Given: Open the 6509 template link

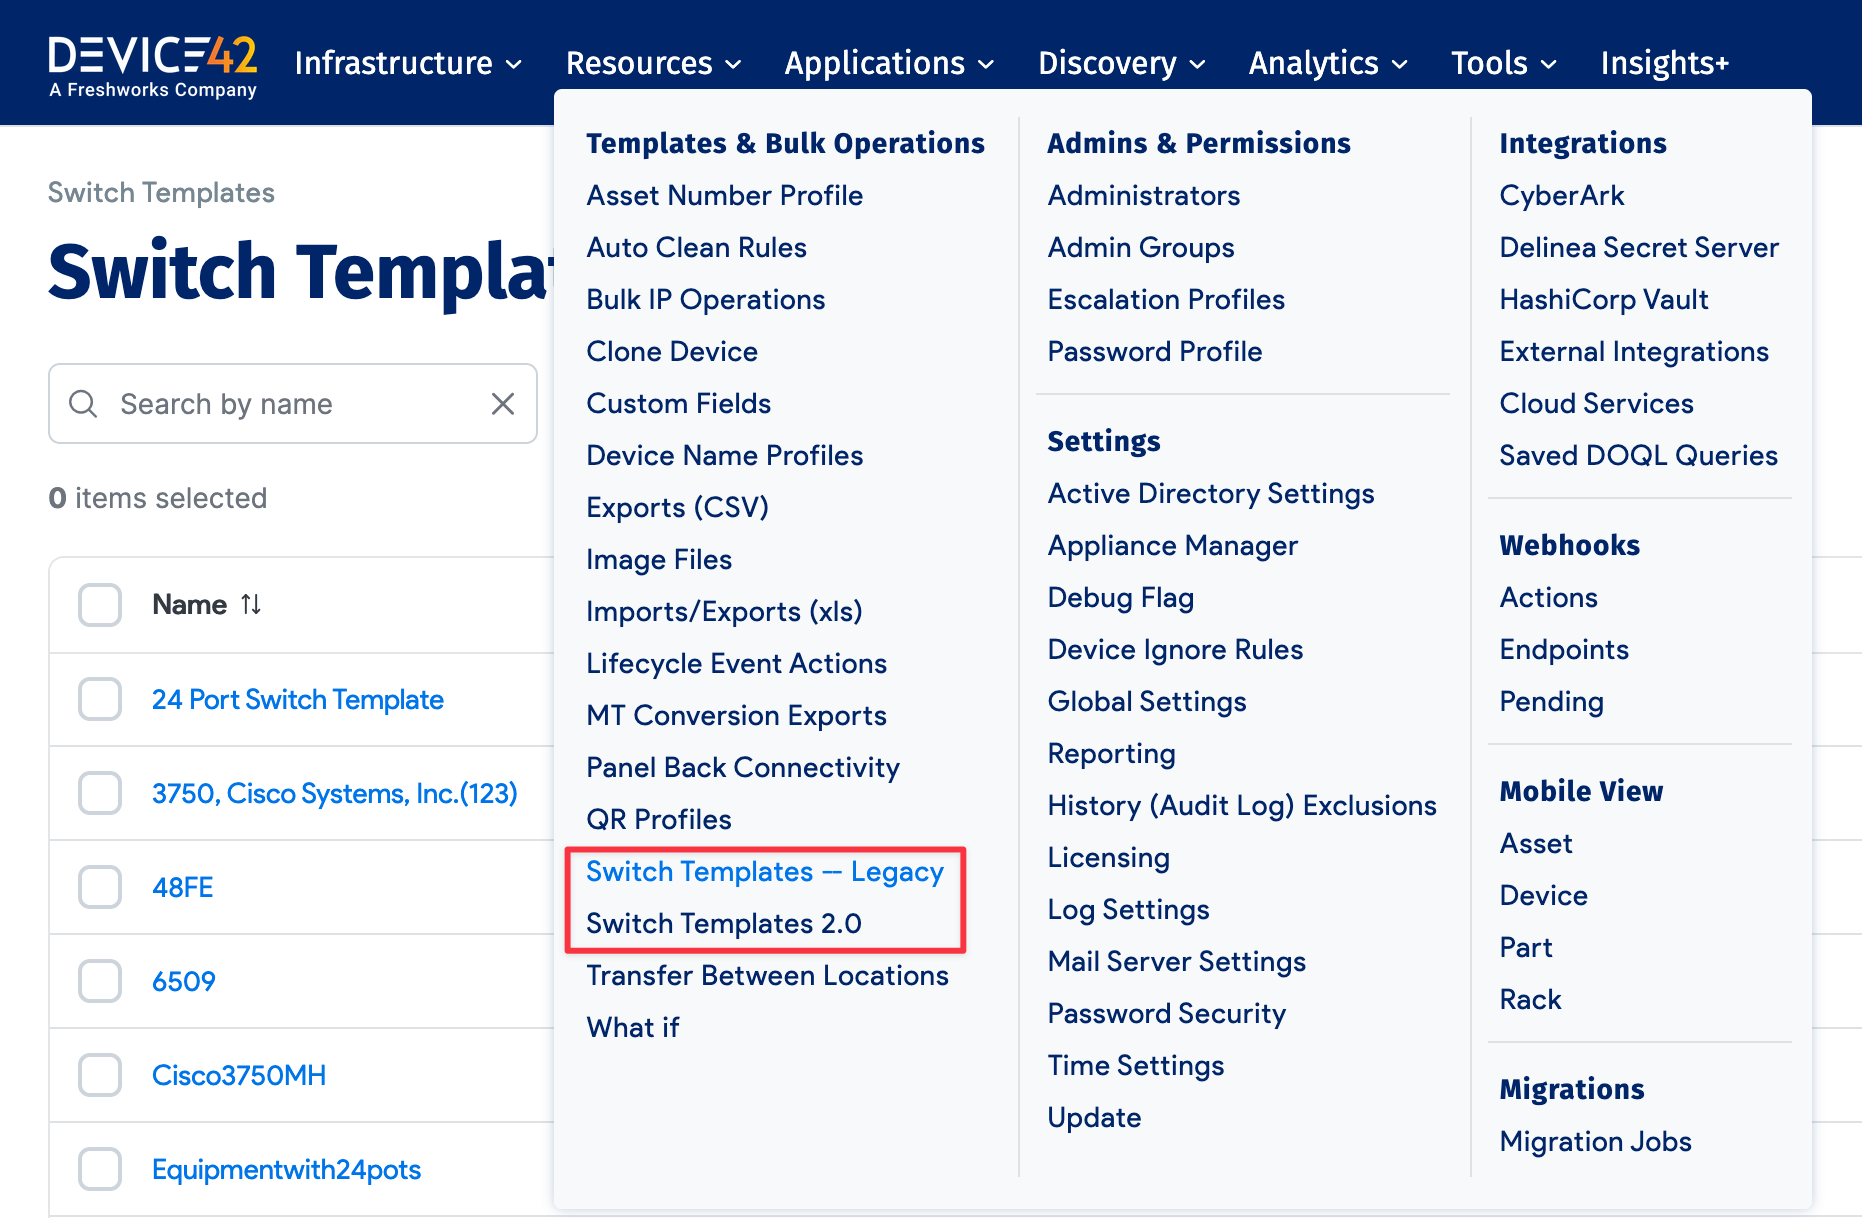Looking at the screenshot, I should (184, 981).
